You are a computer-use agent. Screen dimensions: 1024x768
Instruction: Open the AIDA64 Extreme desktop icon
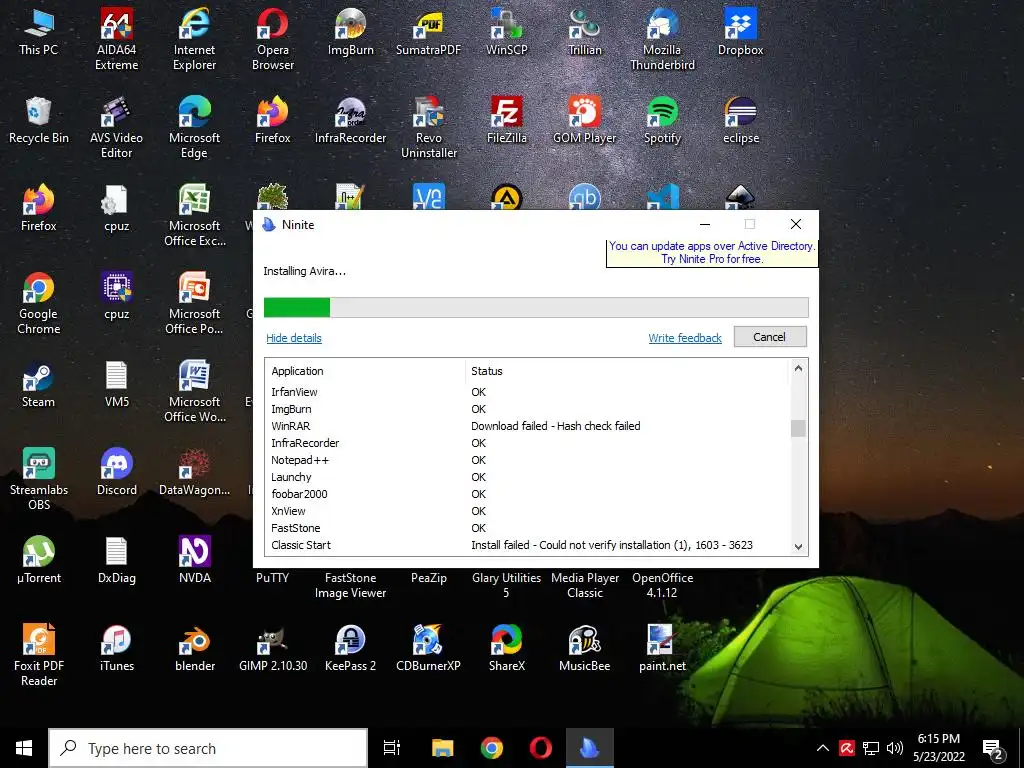tap(116, 39)
